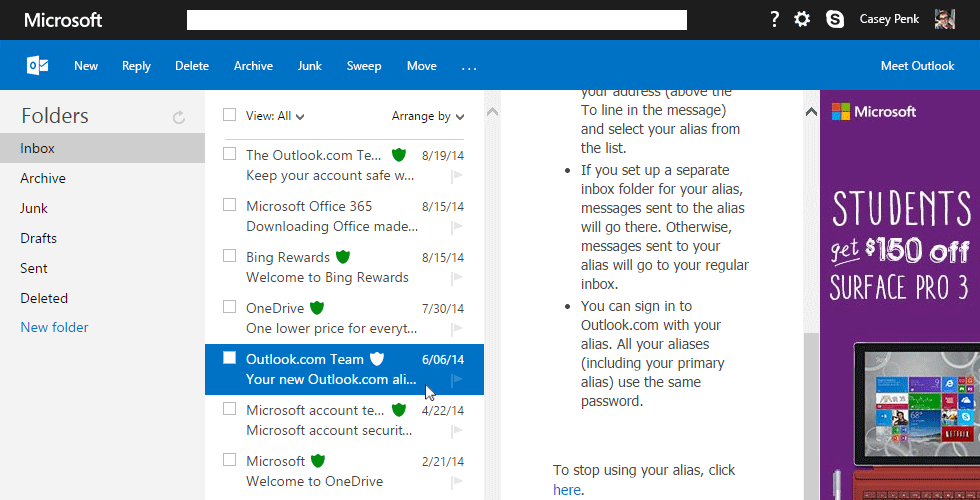Screen dimensions: 980x500
Task: Open the Surface Pro 3 student ad
Action: [x=900, y=295]
